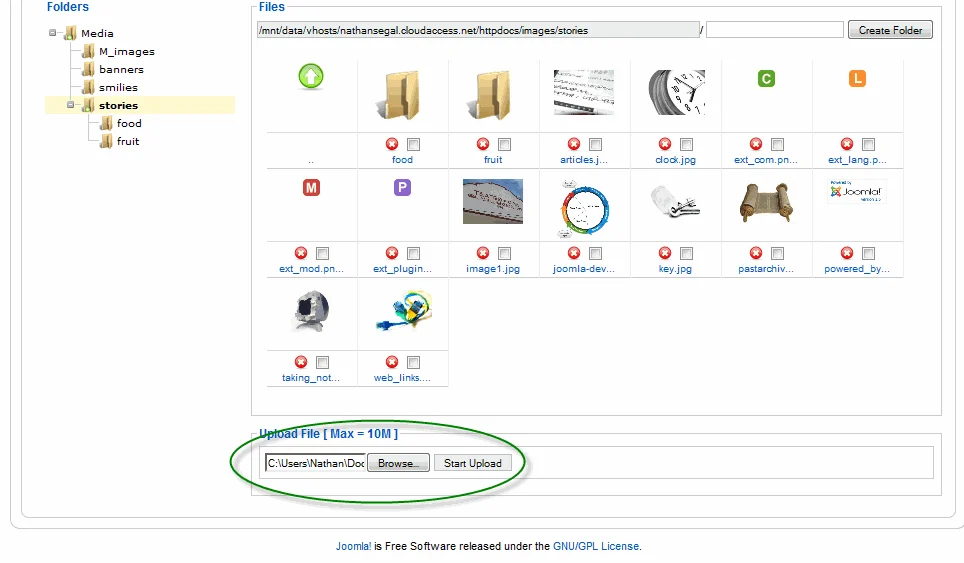Image resolution: width=964 pixels, height=563 pixels.
Task: Tick the image1.jpg checkbox
Action: click(x=504, y=253)
